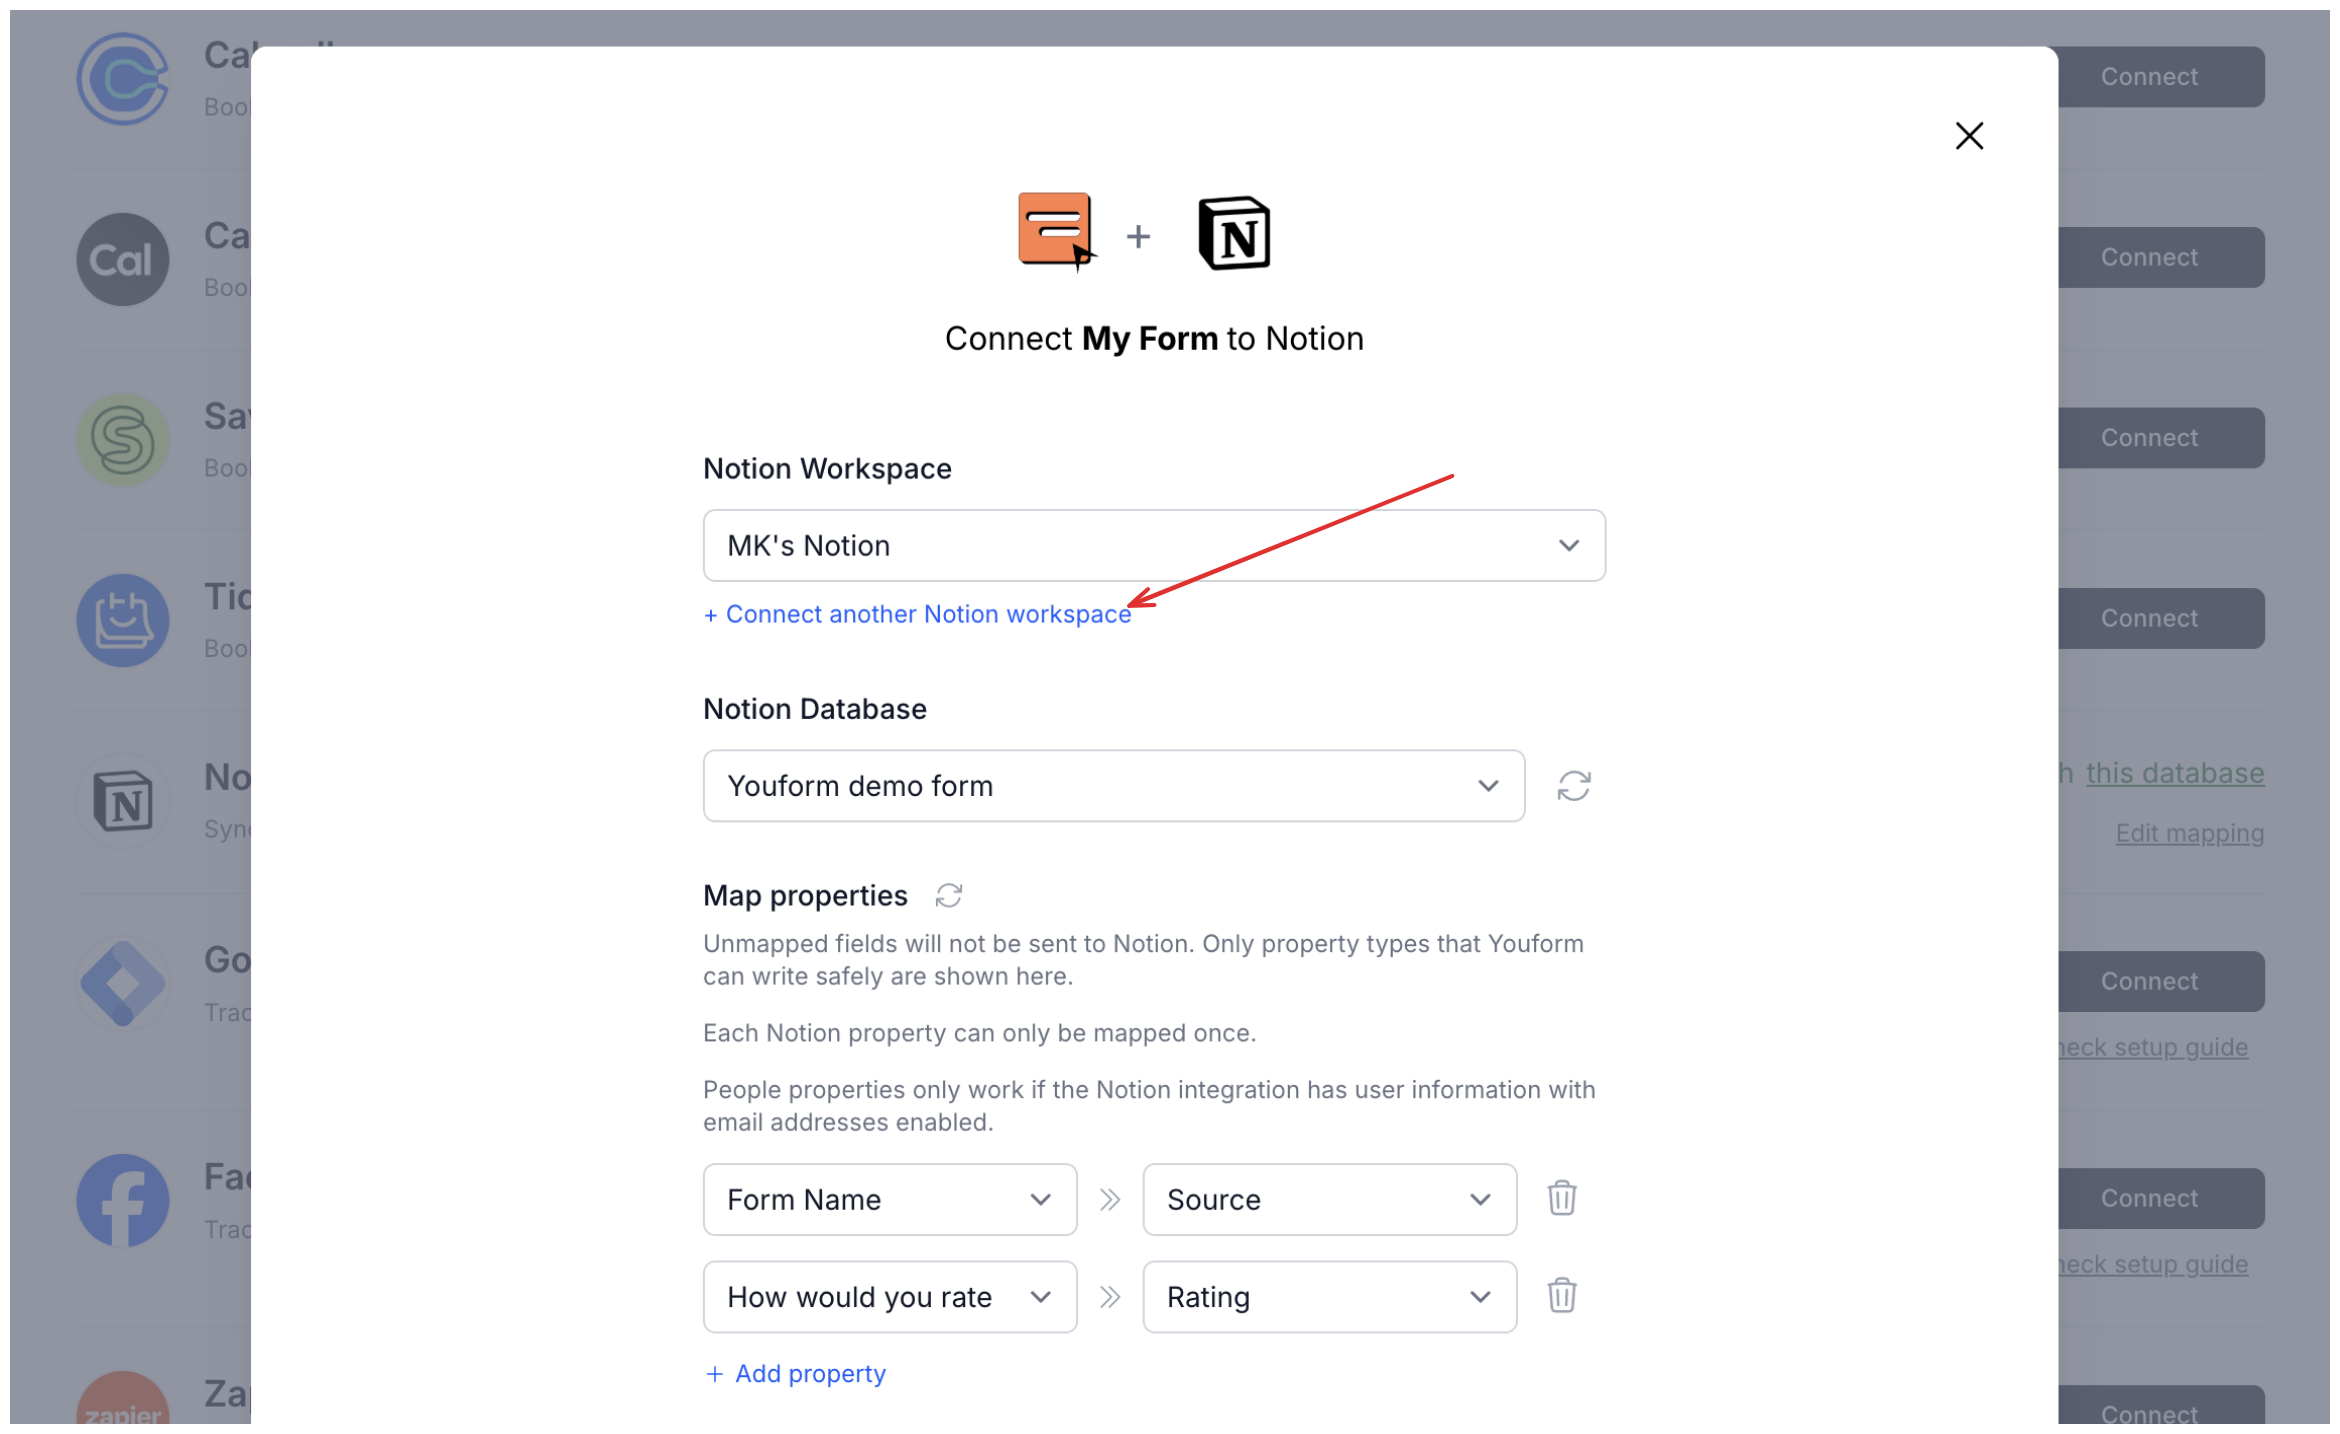
Task: Expand the Source property dropdown
Action: 1328,1199
